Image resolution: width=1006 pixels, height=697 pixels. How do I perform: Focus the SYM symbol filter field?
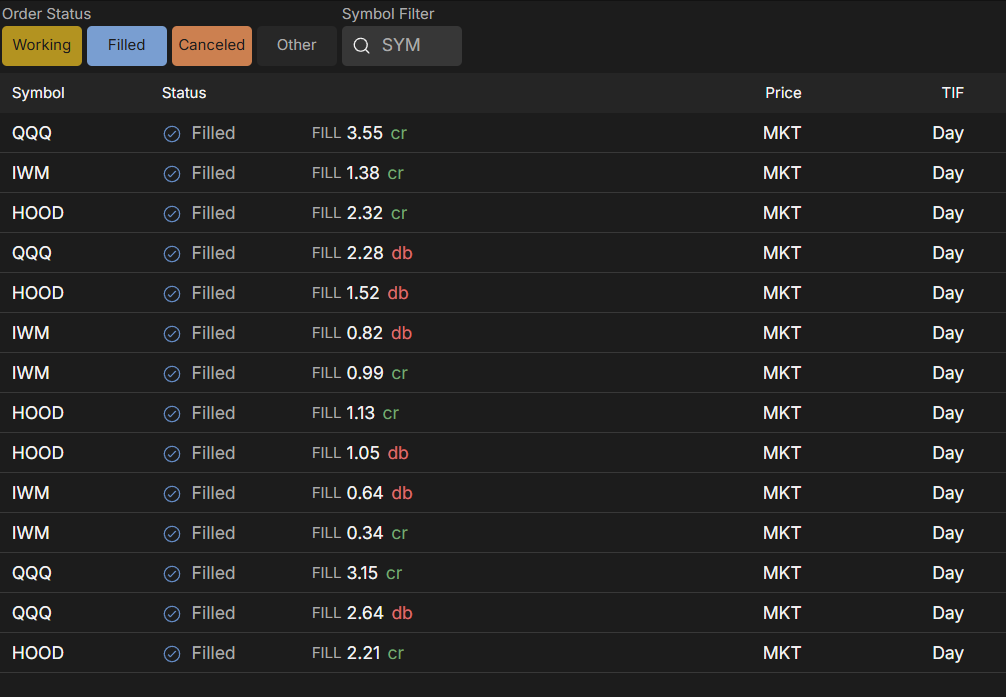tap(402, 46)
